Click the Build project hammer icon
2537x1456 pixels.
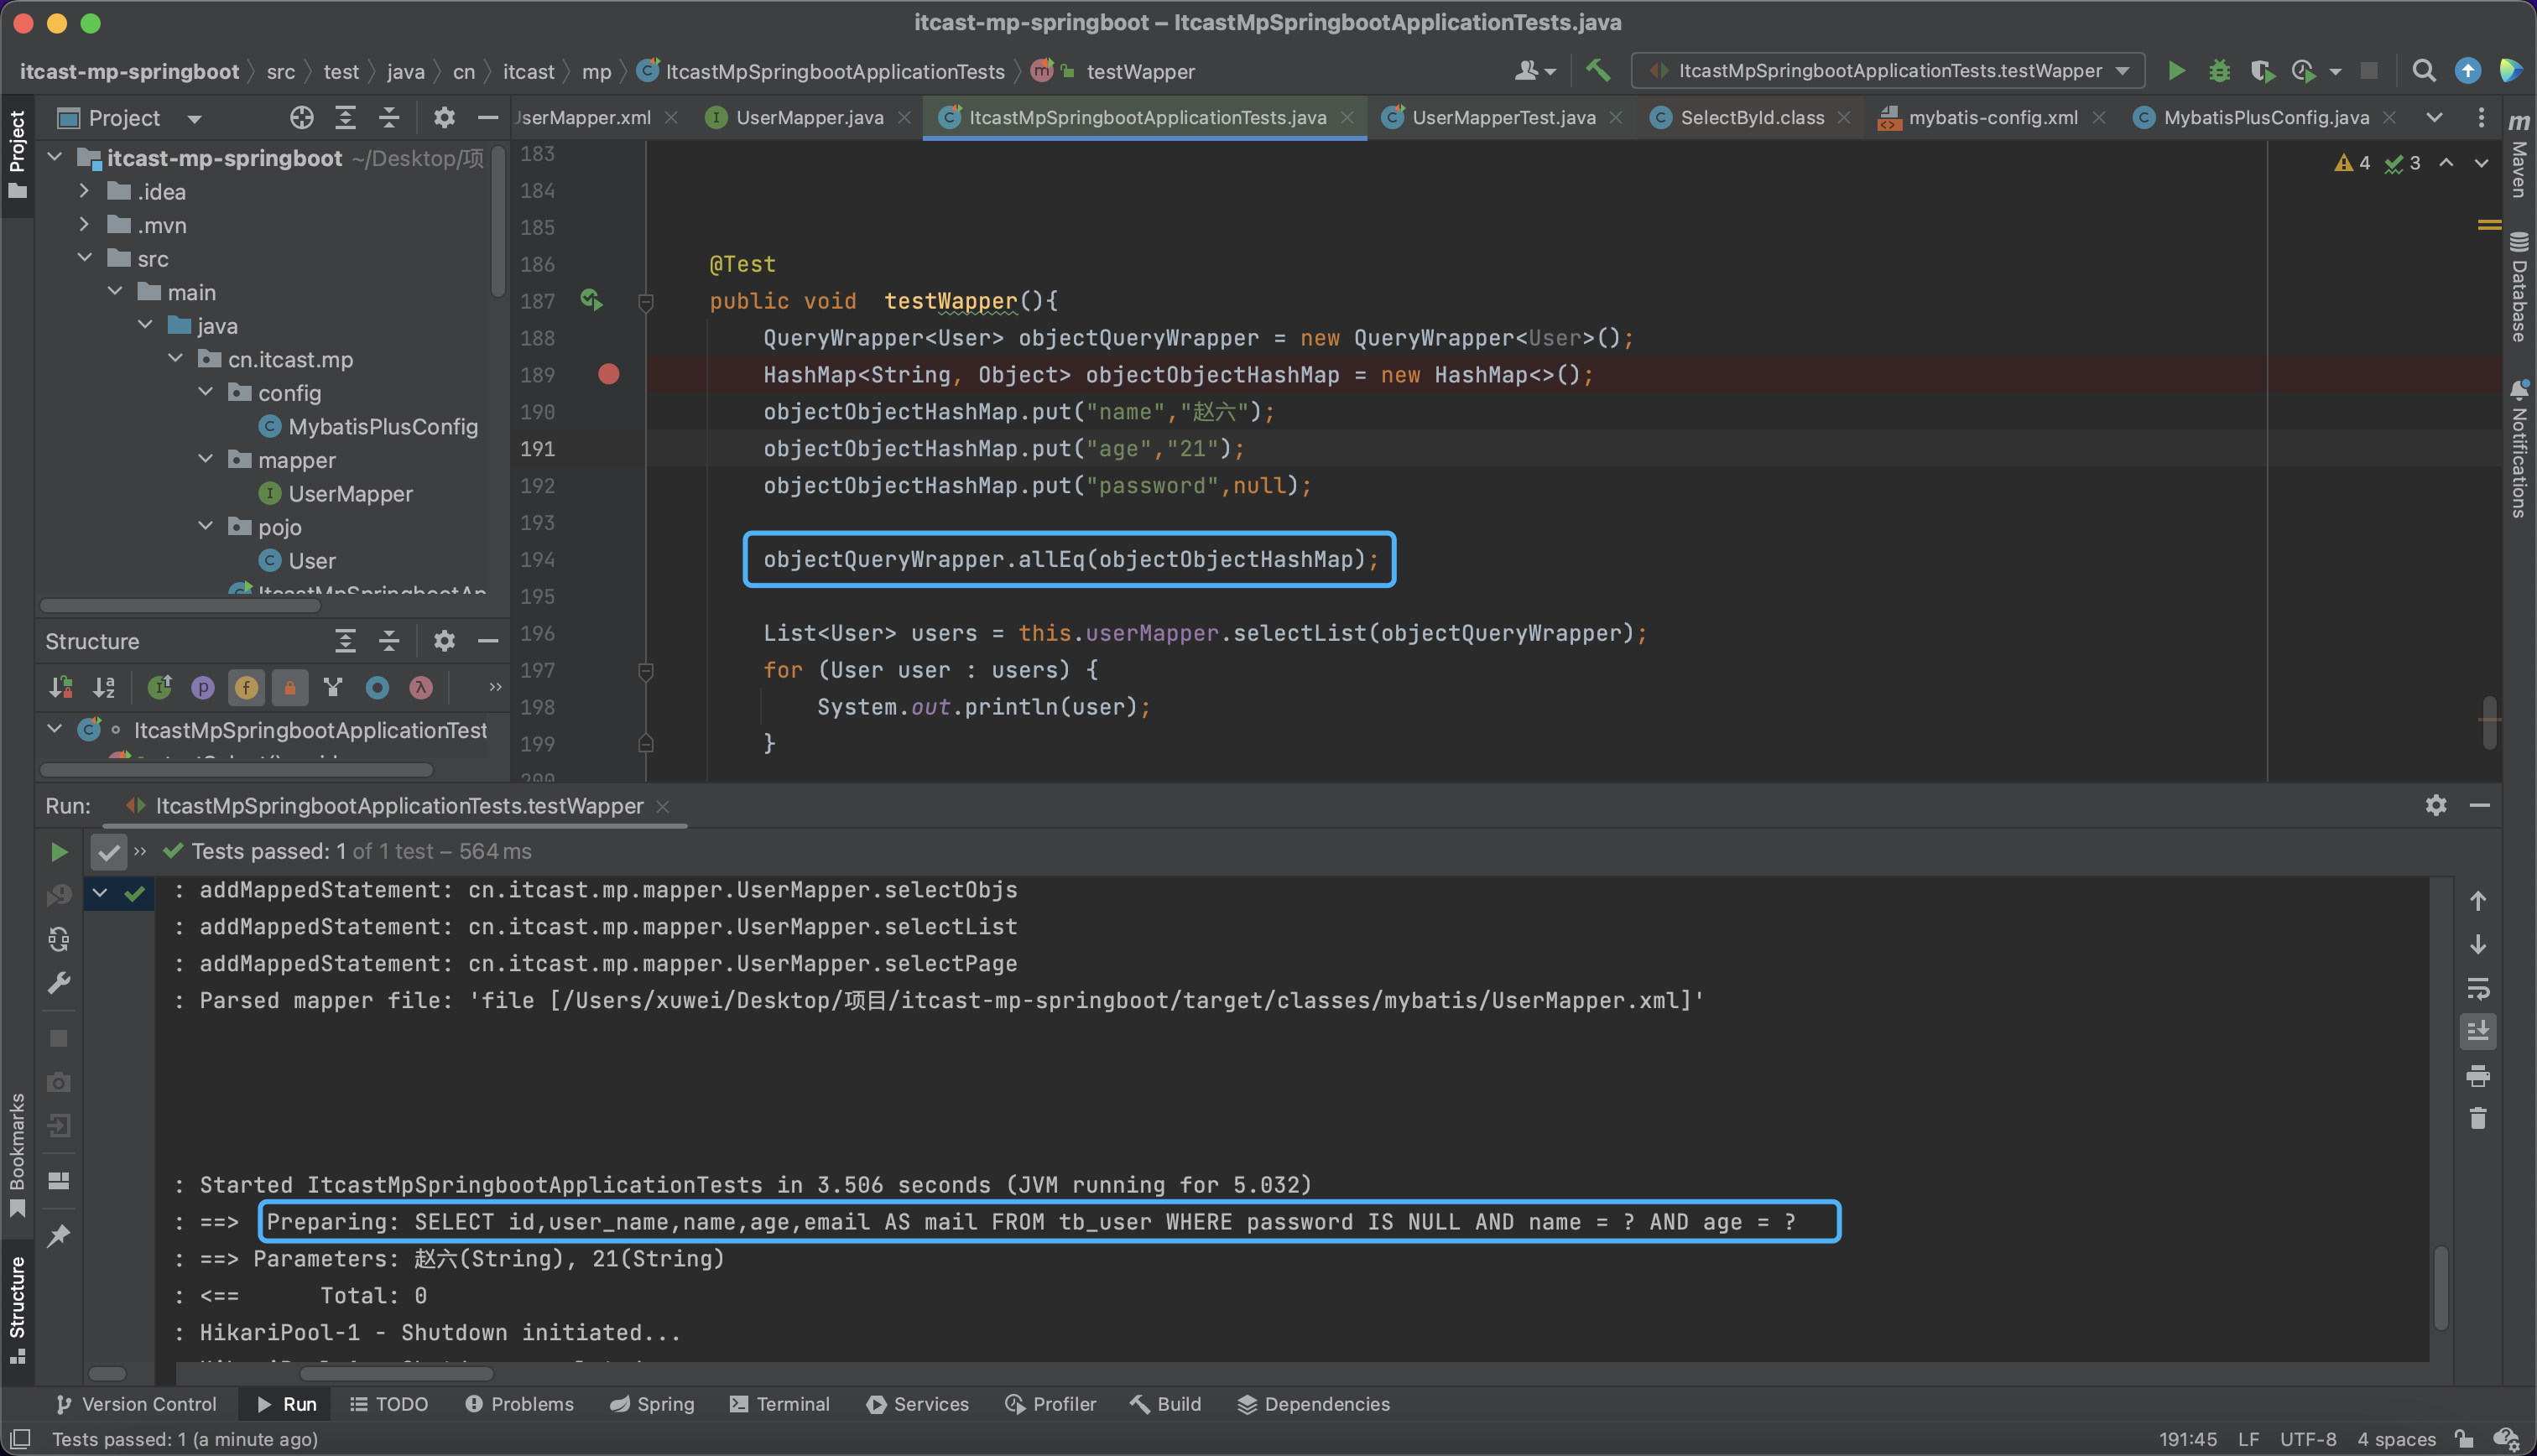pyautogui.click(x=1598, y=71)
